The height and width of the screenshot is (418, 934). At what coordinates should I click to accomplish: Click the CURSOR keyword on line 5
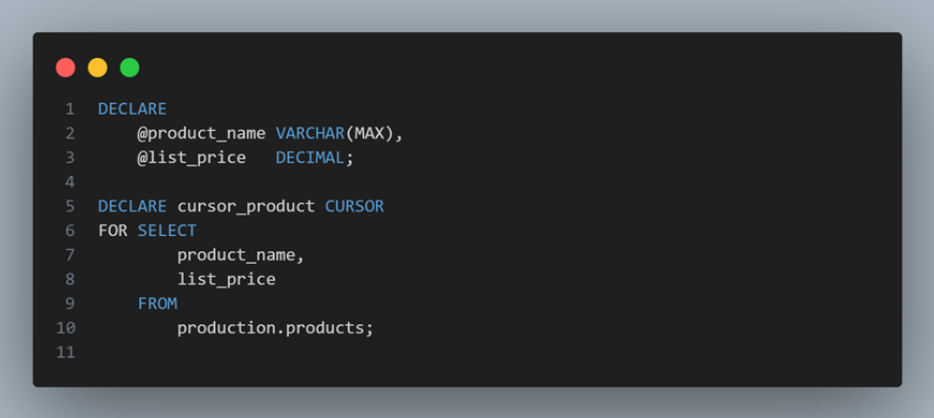point(354,206)
